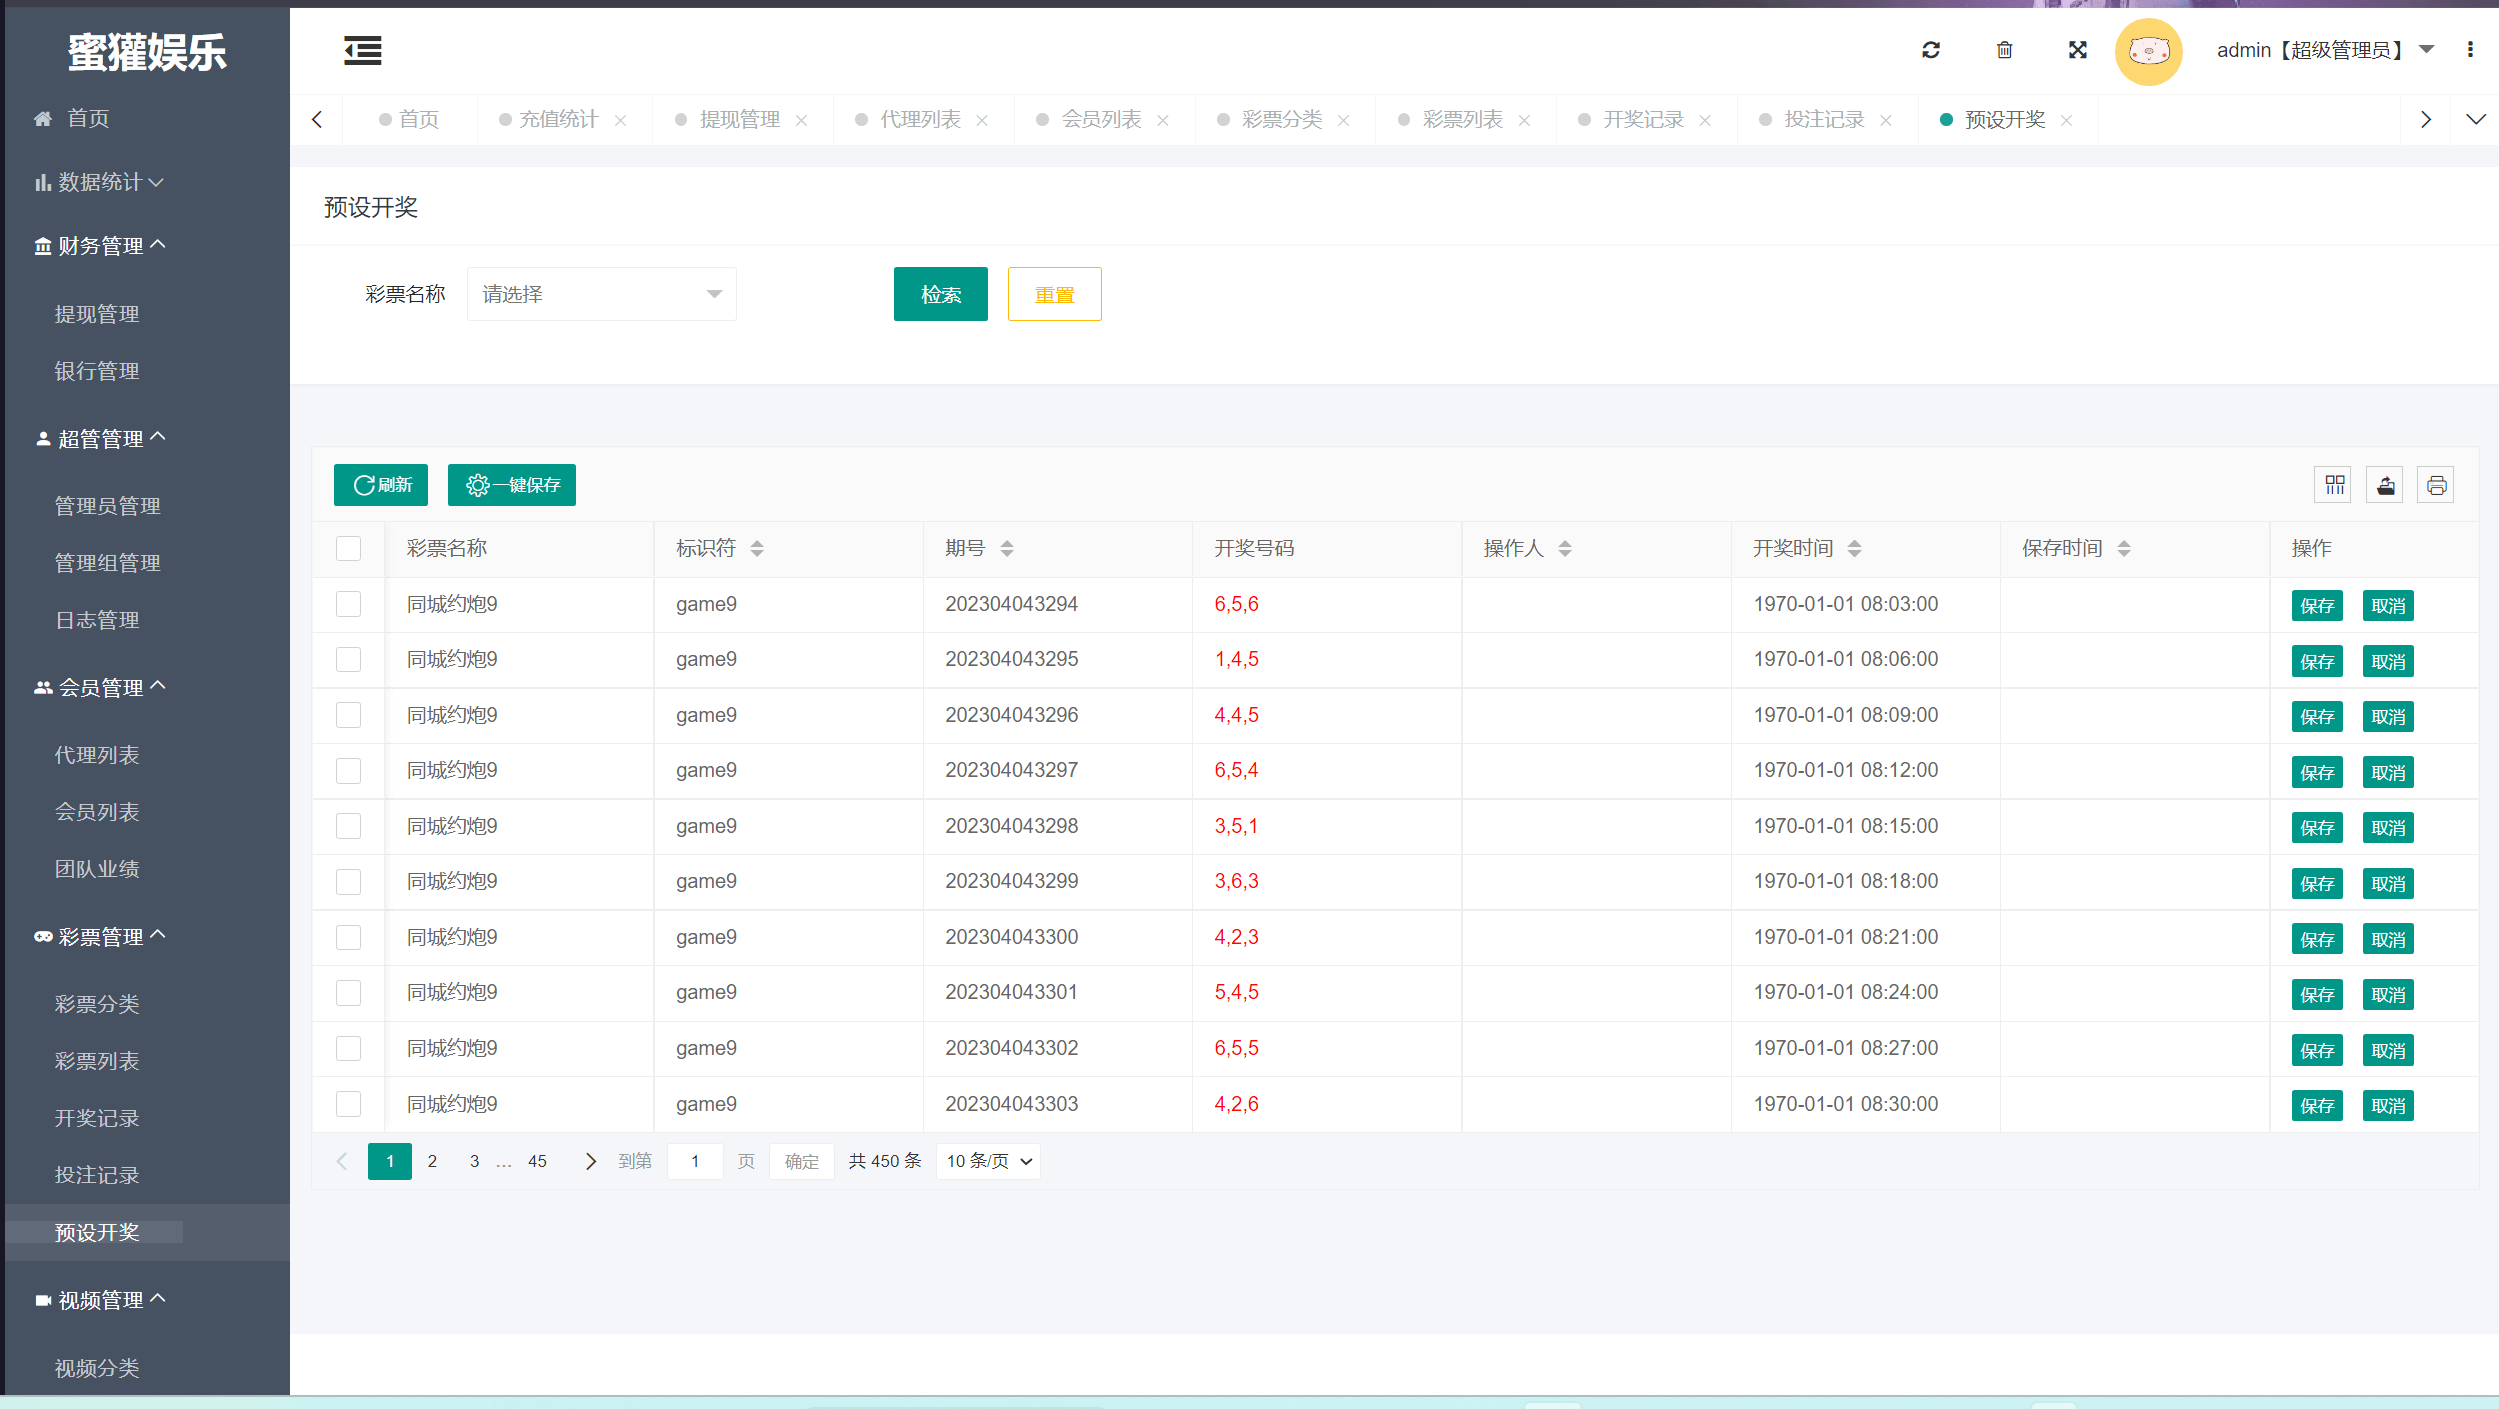
Task: Close the 会员列表 tab
Action: [x=1163, y=120]
